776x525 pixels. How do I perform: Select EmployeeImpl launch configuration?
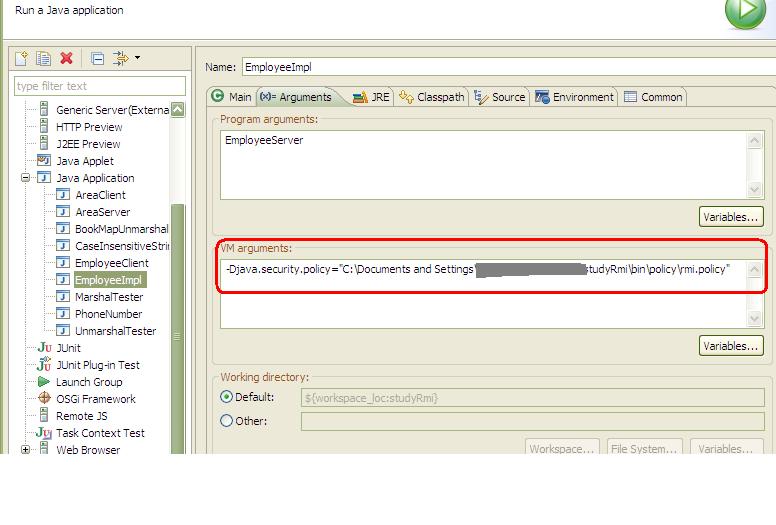pyautogui.click(x=109, y=280)
